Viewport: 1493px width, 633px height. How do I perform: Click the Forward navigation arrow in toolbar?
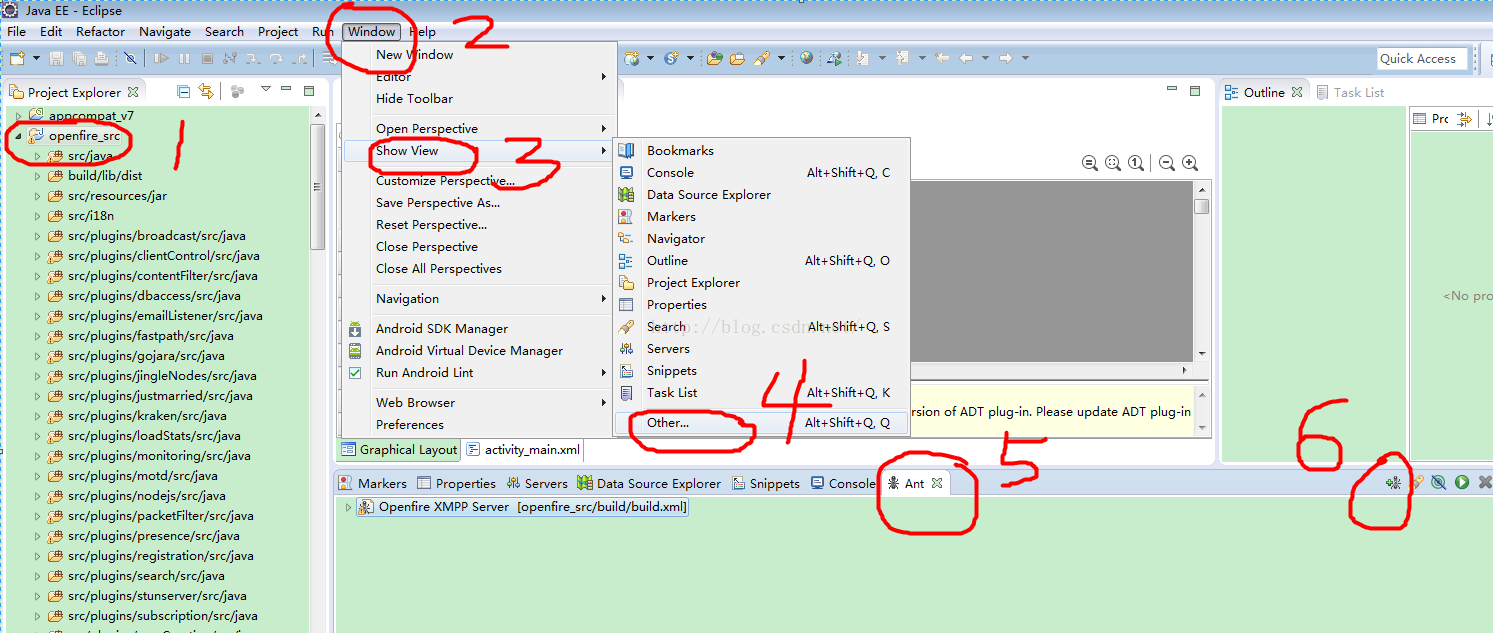click(x=1006, y=58)
